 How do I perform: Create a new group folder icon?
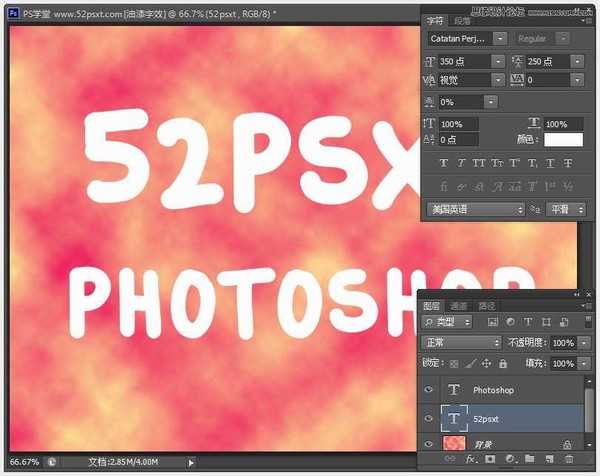tap(529, 458)
